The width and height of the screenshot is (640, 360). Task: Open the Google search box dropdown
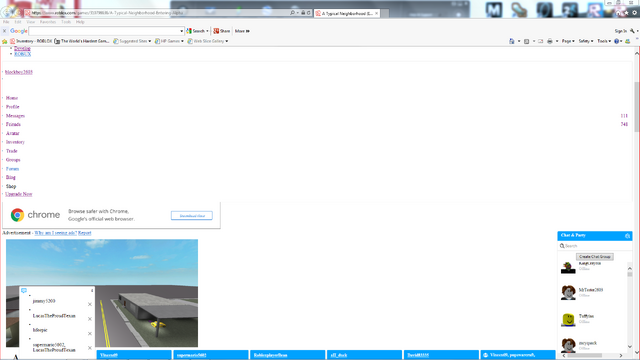point(182,31)
